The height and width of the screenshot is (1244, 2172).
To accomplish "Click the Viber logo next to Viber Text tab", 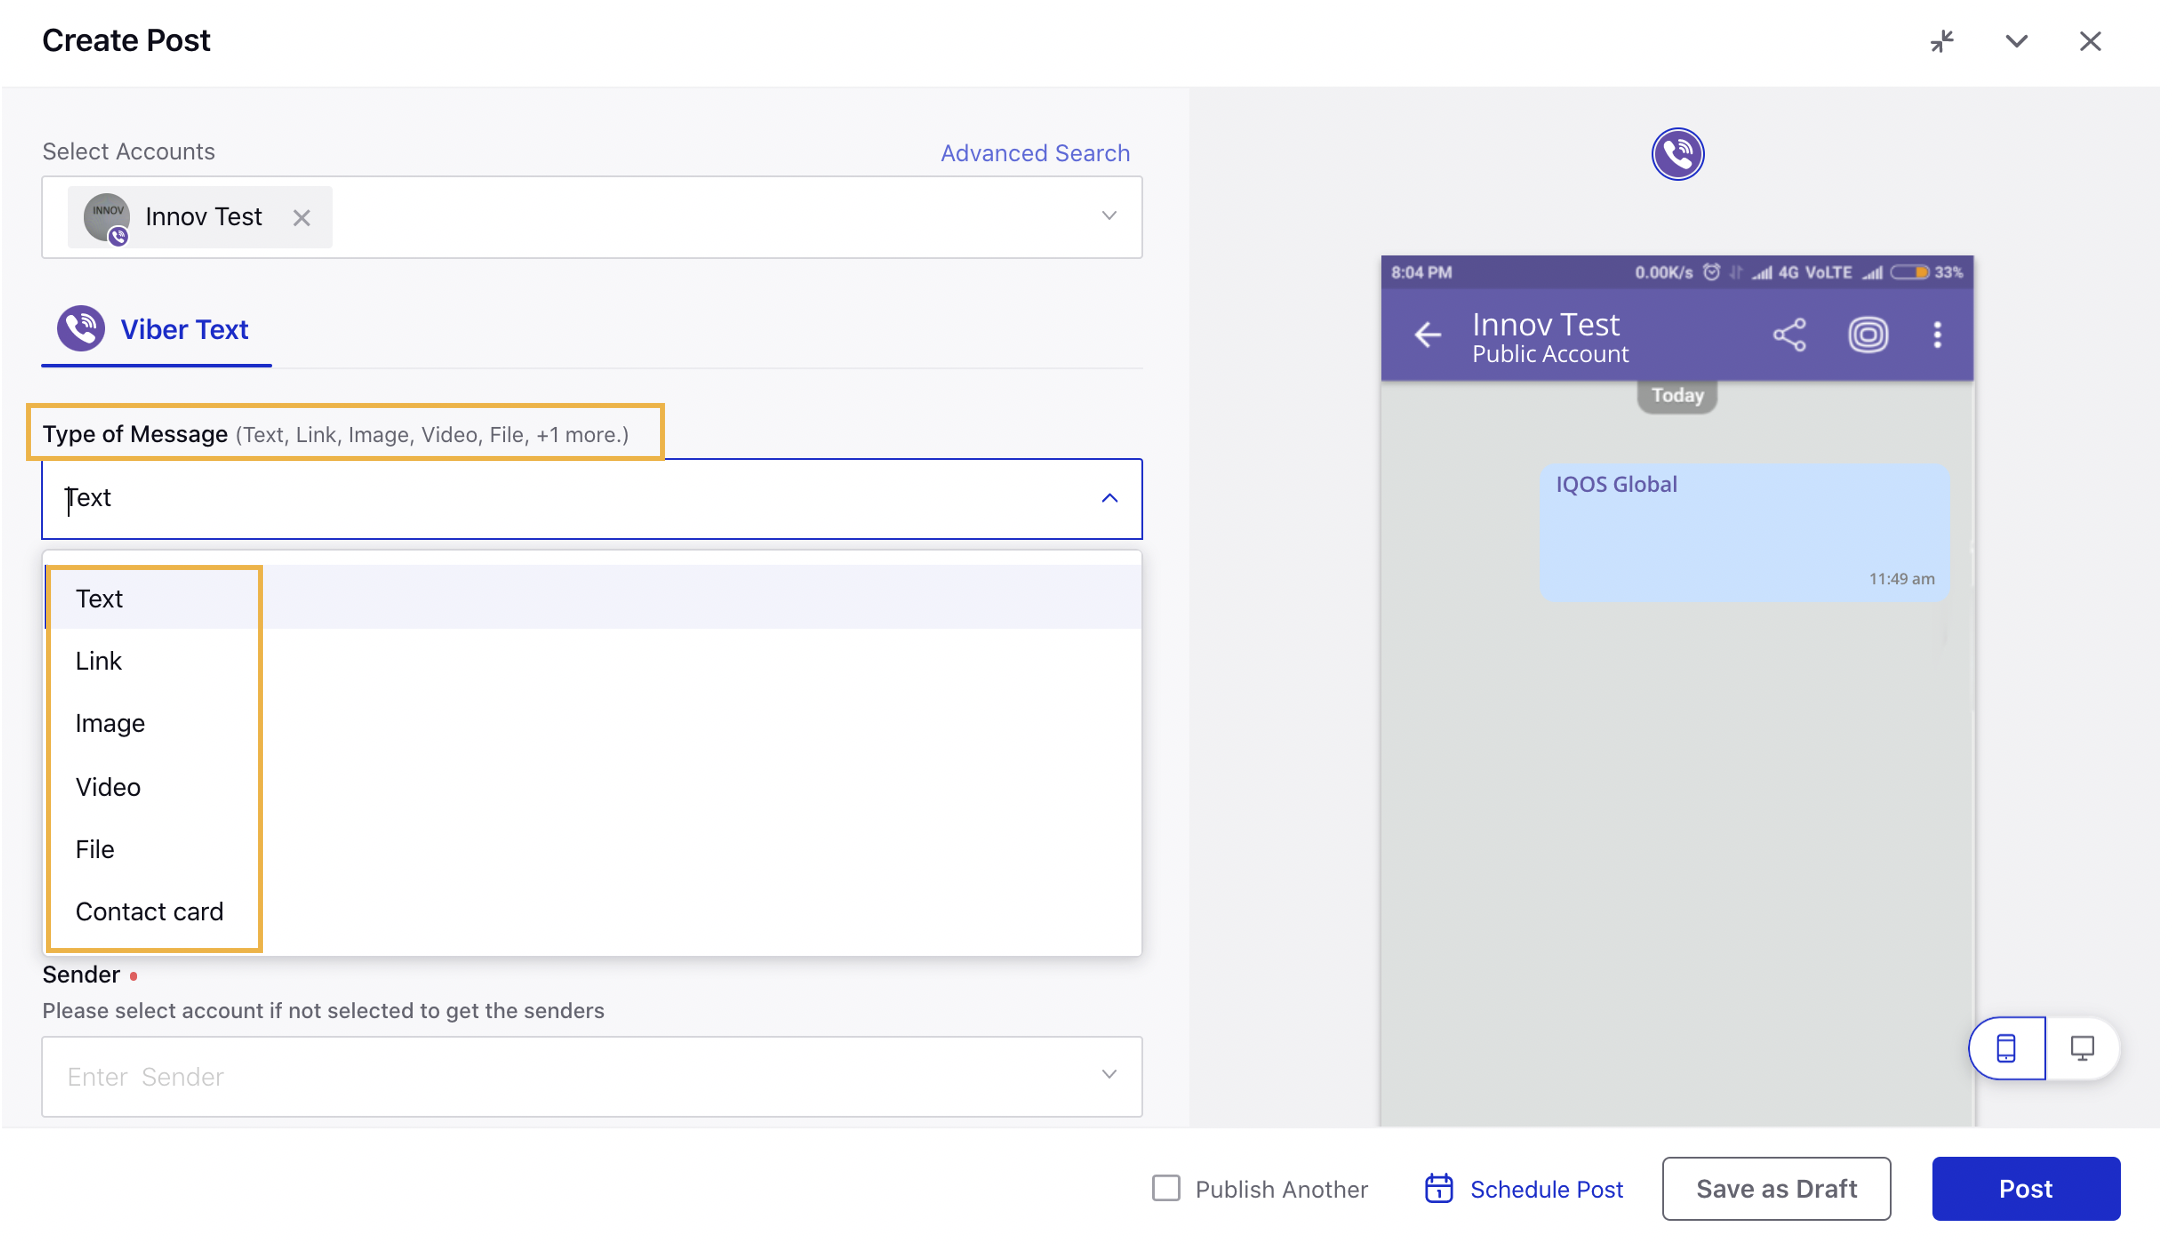I will click(x=81, y=328).
